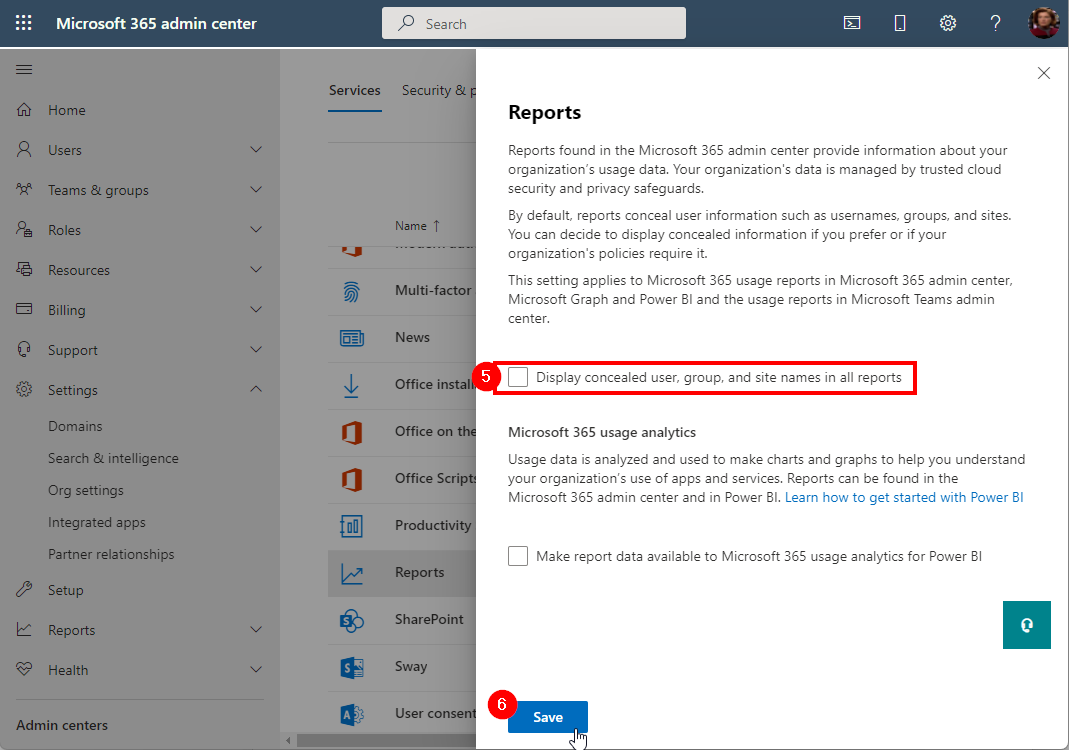1069x750 pixels.
Task: Open Org settings in sidebar
Action: pos(86,490)
